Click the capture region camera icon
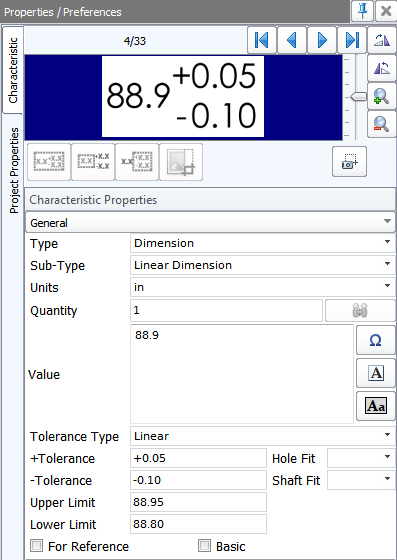This screenshot has width=397, height=560. pyautogui.click(x=349, y=161)
